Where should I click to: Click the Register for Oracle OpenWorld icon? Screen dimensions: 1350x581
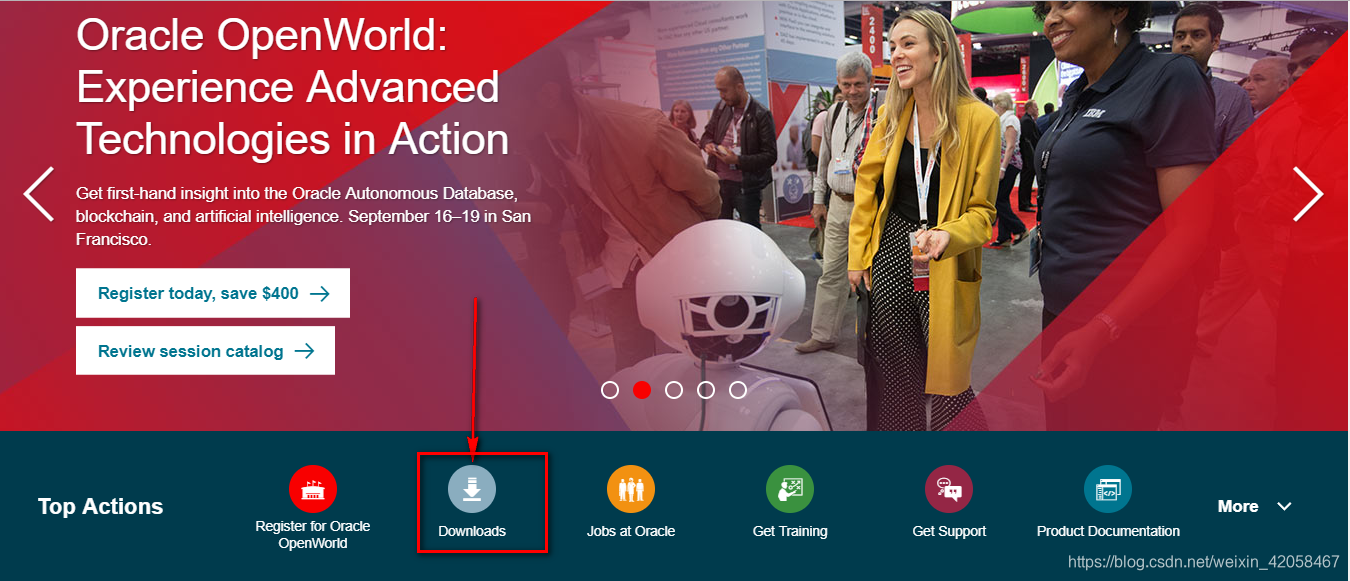click(313, 490)
